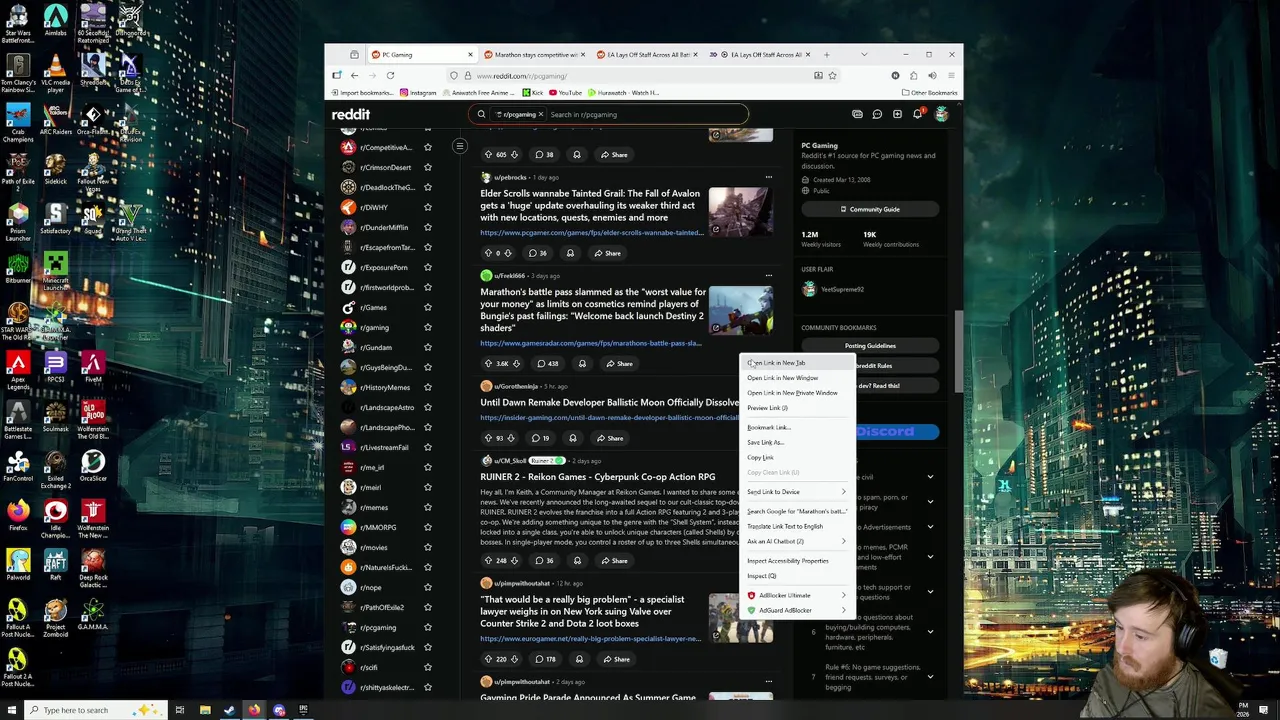
Task: Favorite r/scifi with its star
Action: tap(427, 667)
